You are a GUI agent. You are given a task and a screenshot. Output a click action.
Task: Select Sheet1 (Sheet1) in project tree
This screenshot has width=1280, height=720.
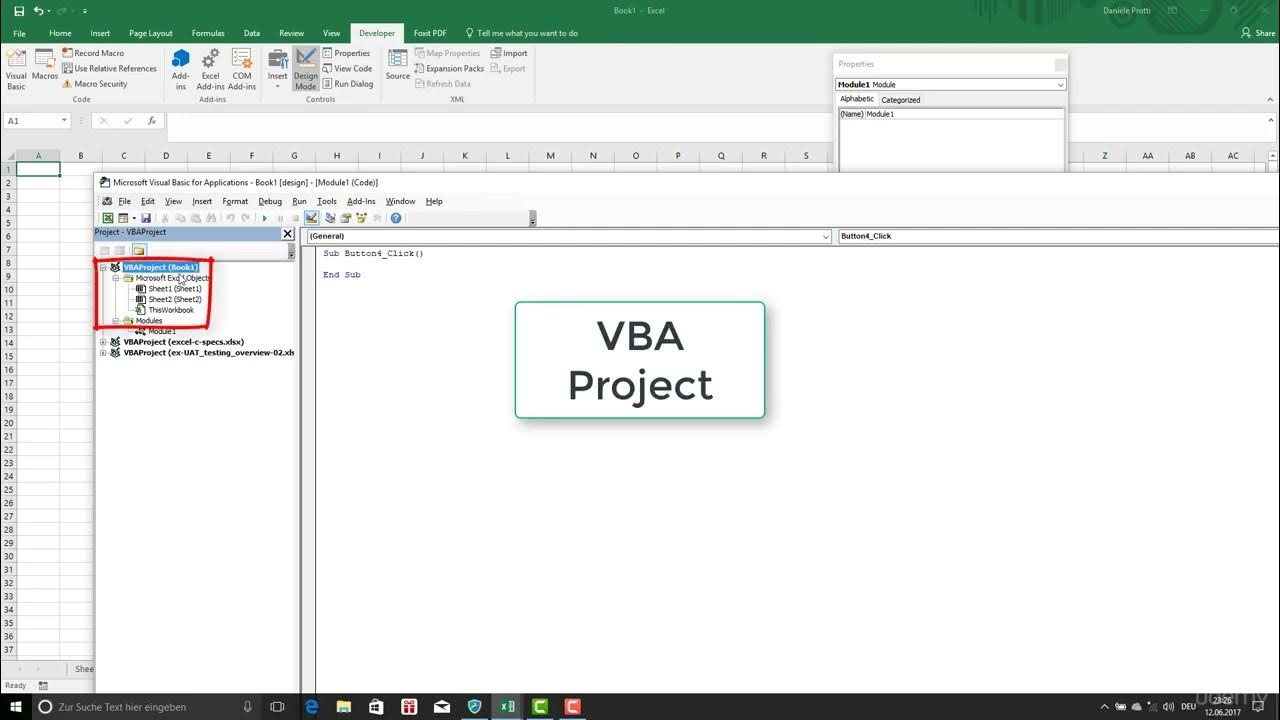click(175, 289)
